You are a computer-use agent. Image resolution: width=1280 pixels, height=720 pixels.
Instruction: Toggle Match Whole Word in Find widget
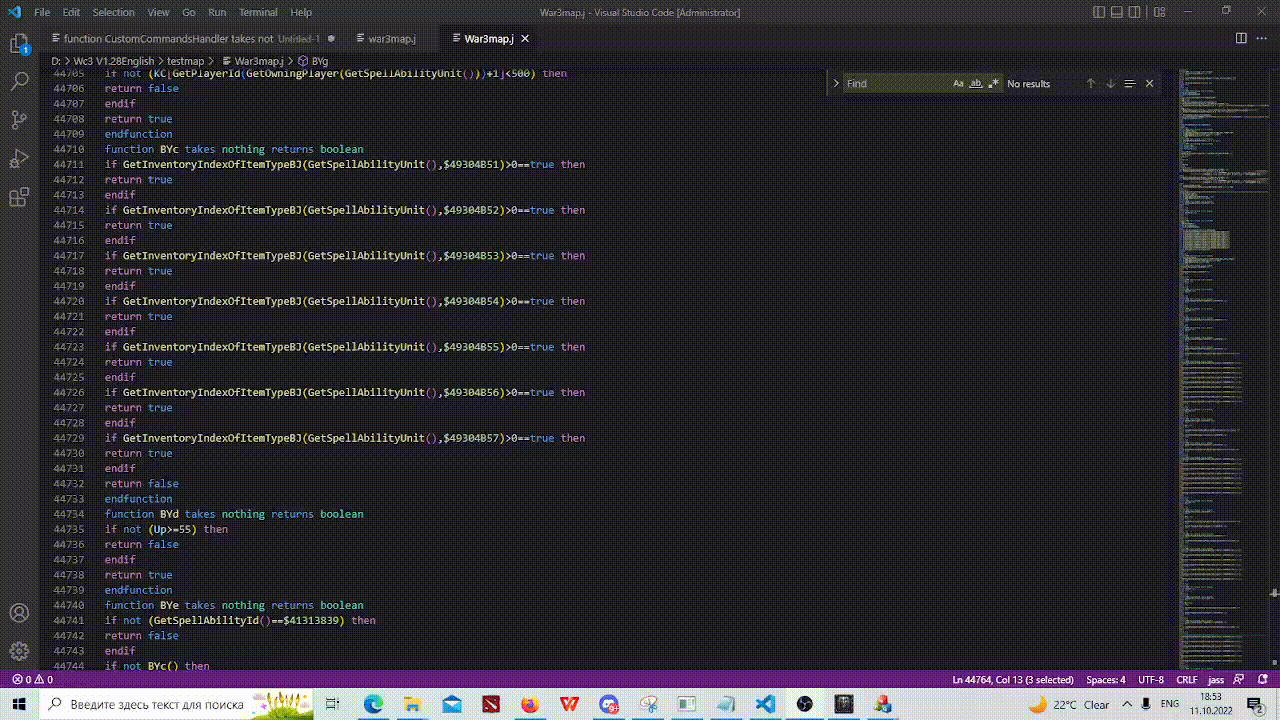pyautogui.click(x=976, y=84)
